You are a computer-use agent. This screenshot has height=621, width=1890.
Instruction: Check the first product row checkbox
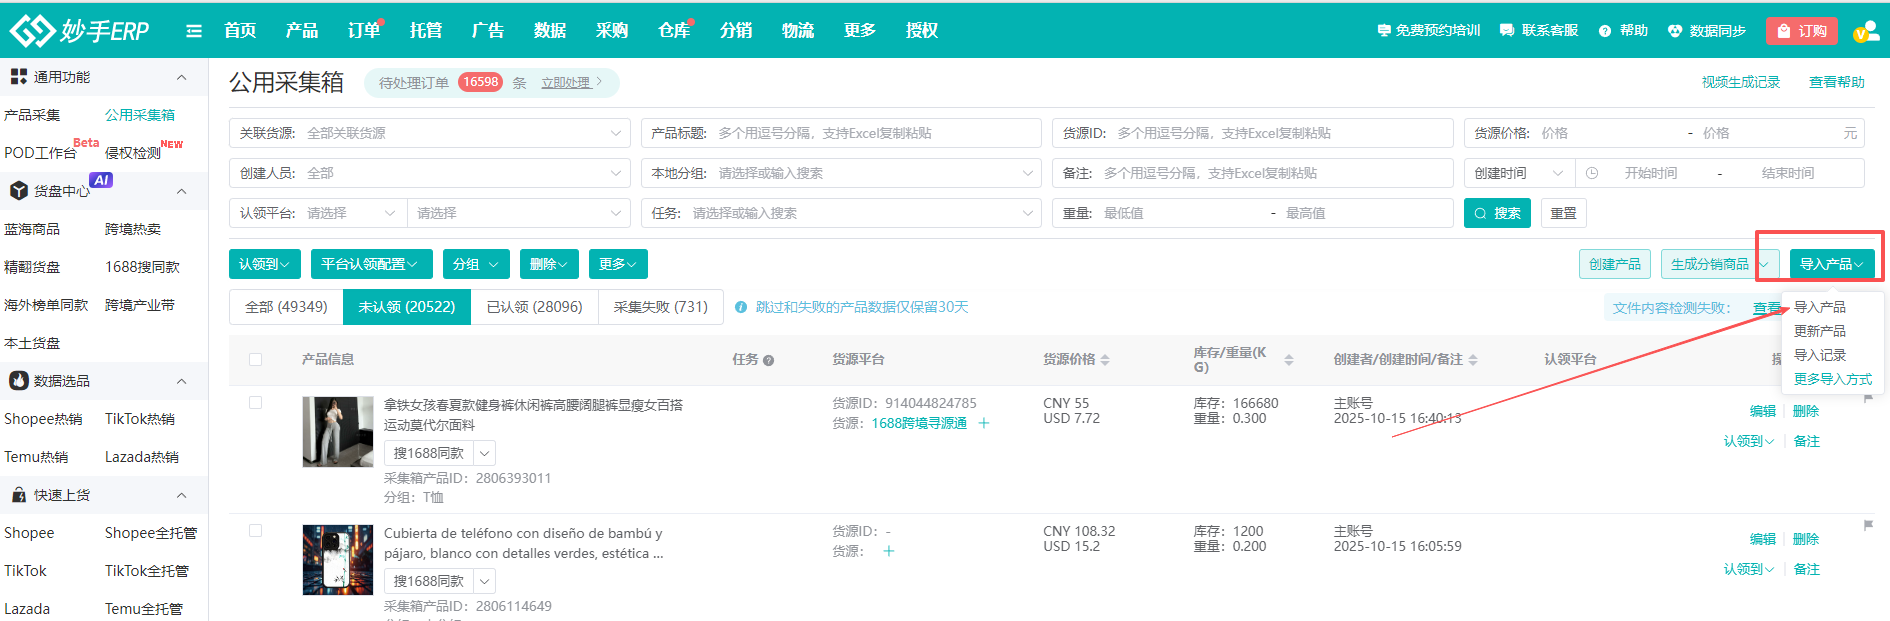(256, 403)
